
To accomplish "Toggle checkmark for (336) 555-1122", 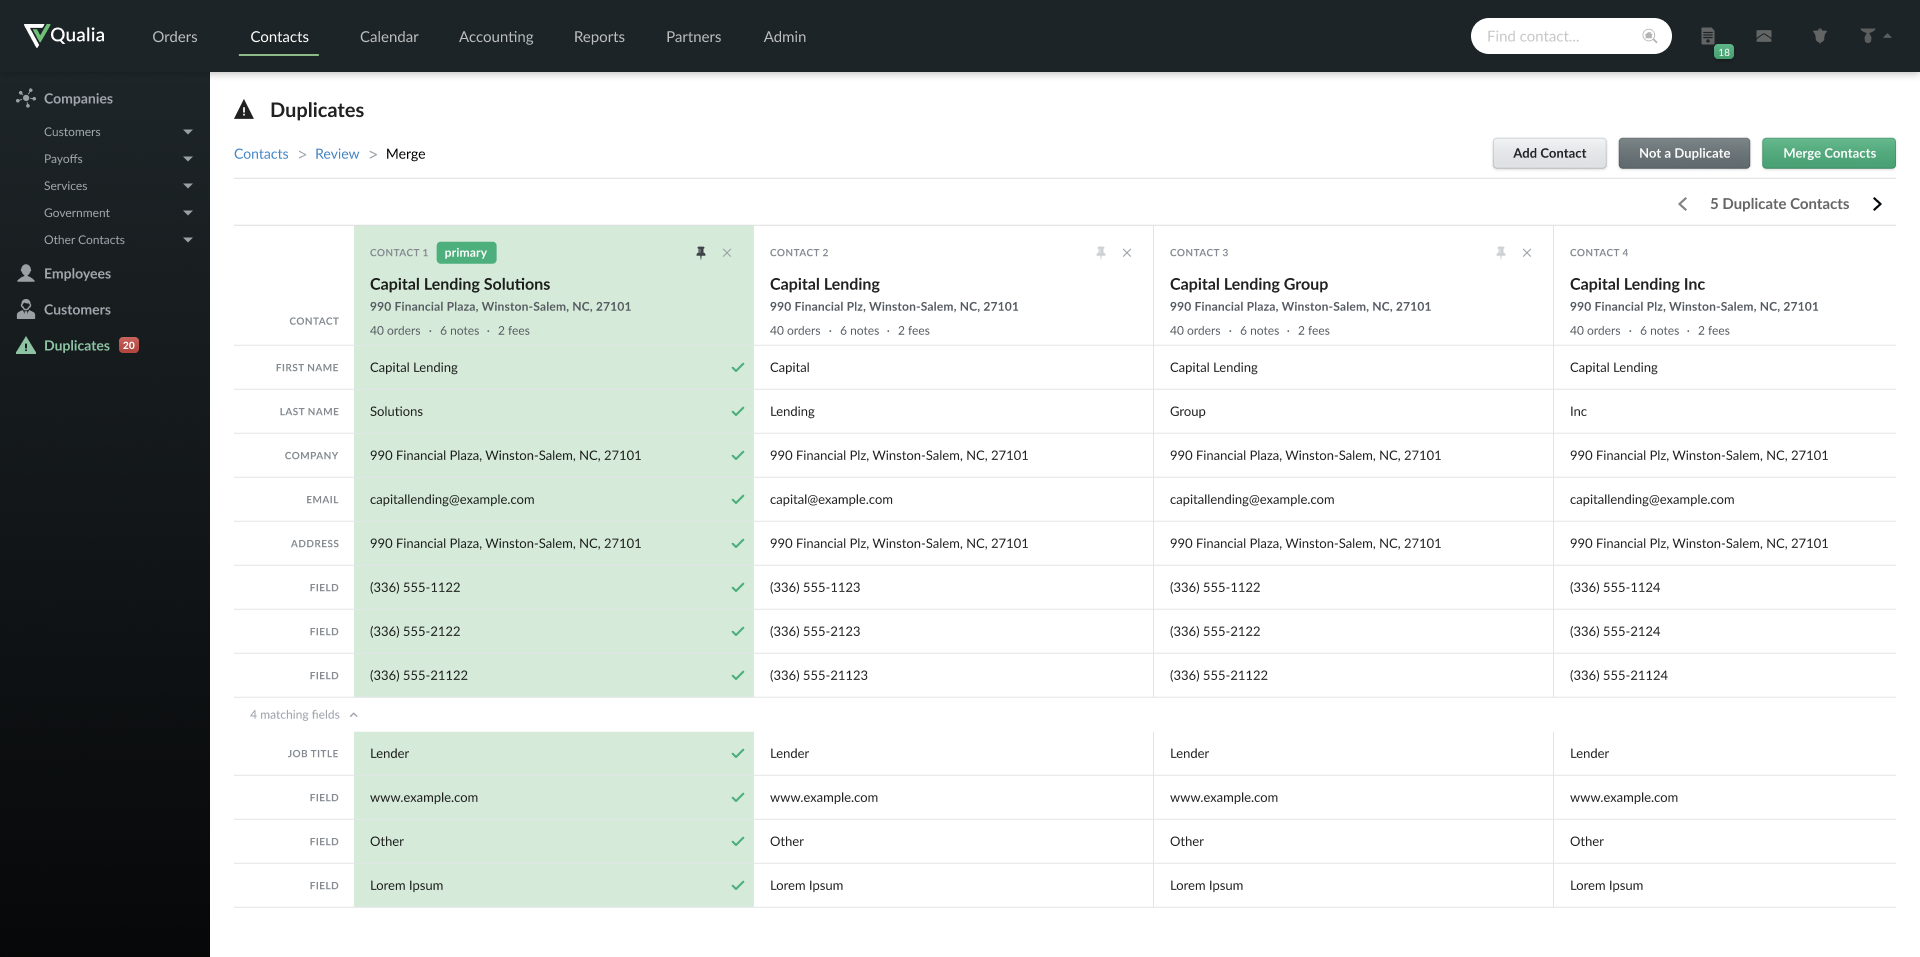I will point(738,587).
